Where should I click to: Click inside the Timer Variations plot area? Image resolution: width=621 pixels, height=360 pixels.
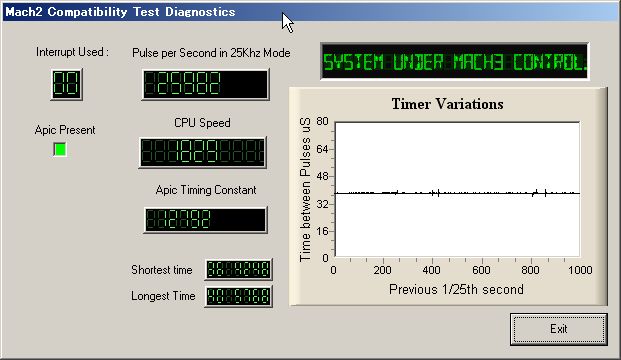[x=457, y=189]
